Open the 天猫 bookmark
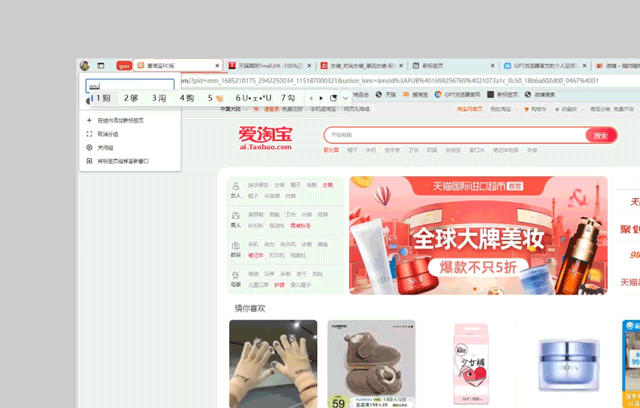640x408 pixels. (386, 94)
